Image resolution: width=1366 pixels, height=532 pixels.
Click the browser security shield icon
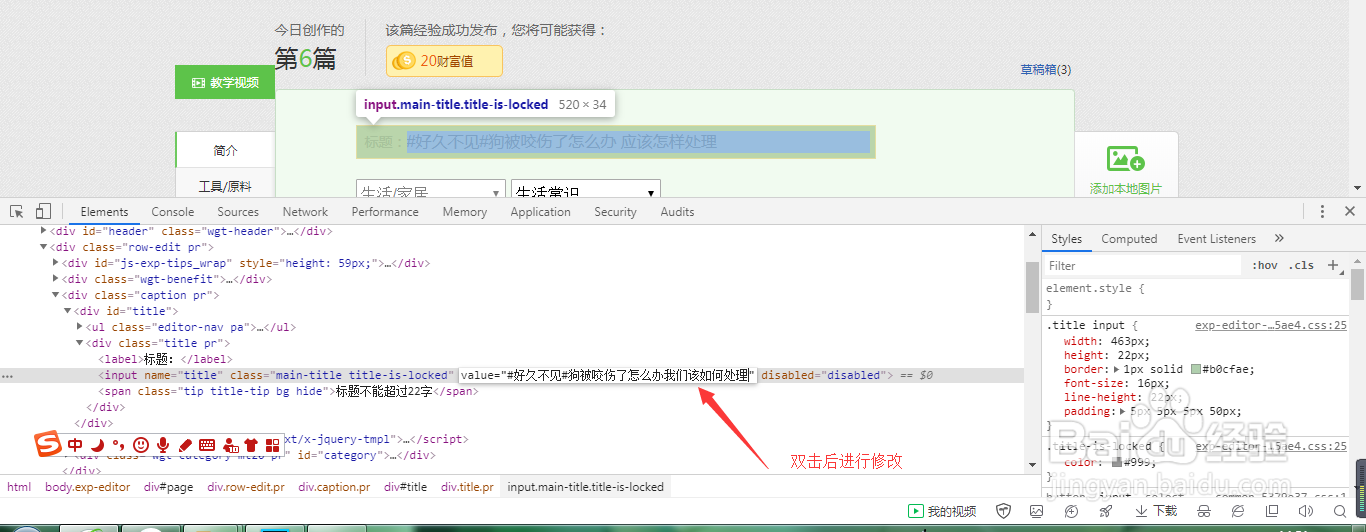click(x=1004, y=511)
